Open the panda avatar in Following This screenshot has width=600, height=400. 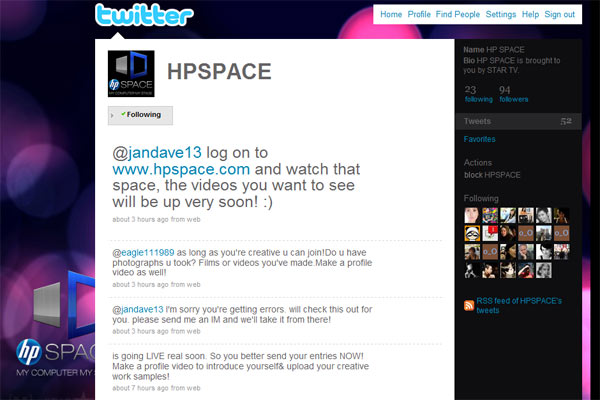pos(472,233)
